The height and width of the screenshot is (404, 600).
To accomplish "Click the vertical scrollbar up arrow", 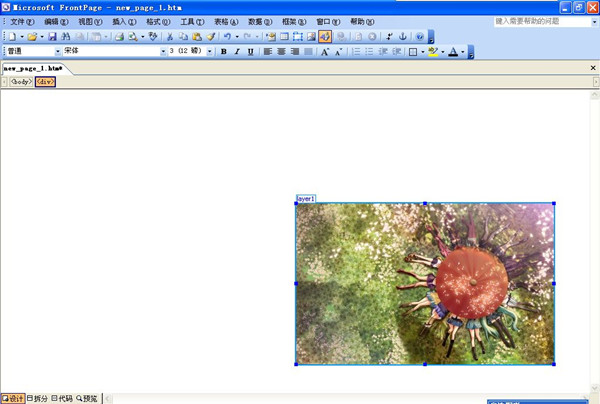I will click(595, 94).
